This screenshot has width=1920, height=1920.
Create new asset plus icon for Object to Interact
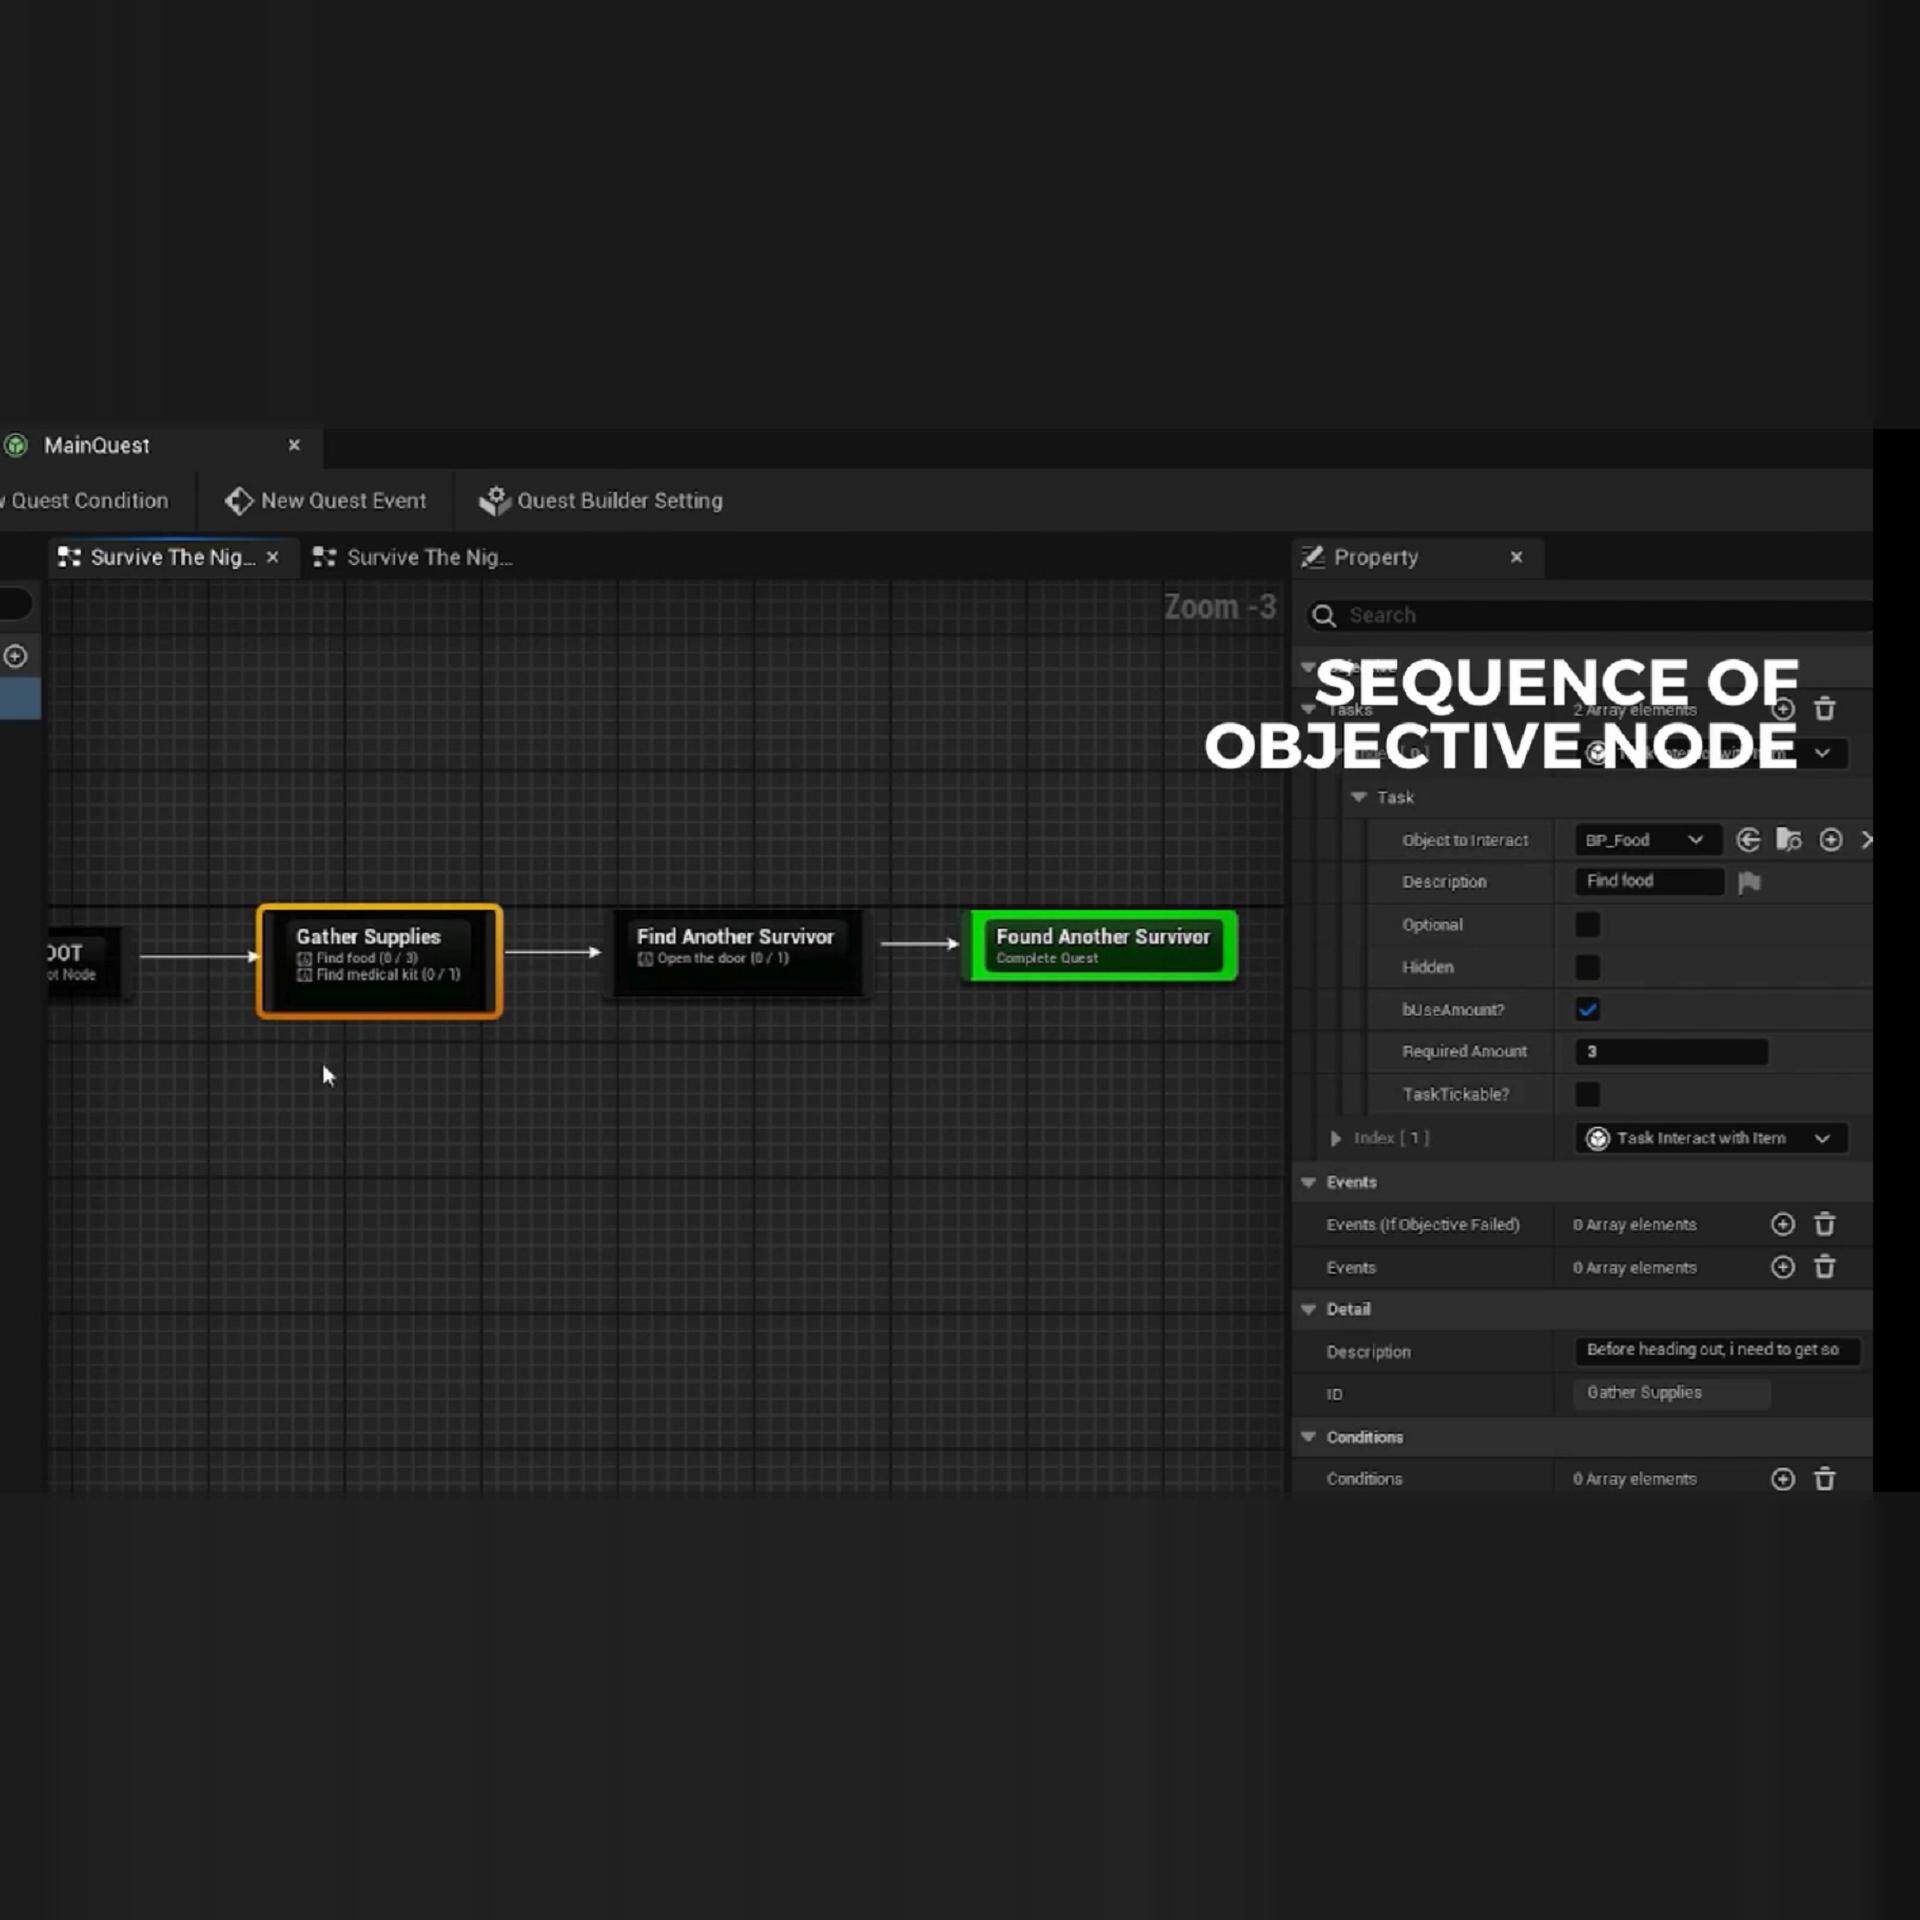point(1830,840)
